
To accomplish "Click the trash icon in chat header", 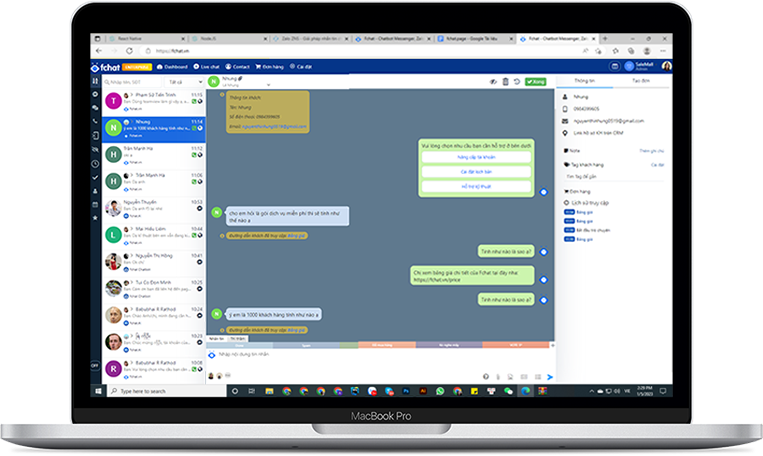I will (505, 81).
